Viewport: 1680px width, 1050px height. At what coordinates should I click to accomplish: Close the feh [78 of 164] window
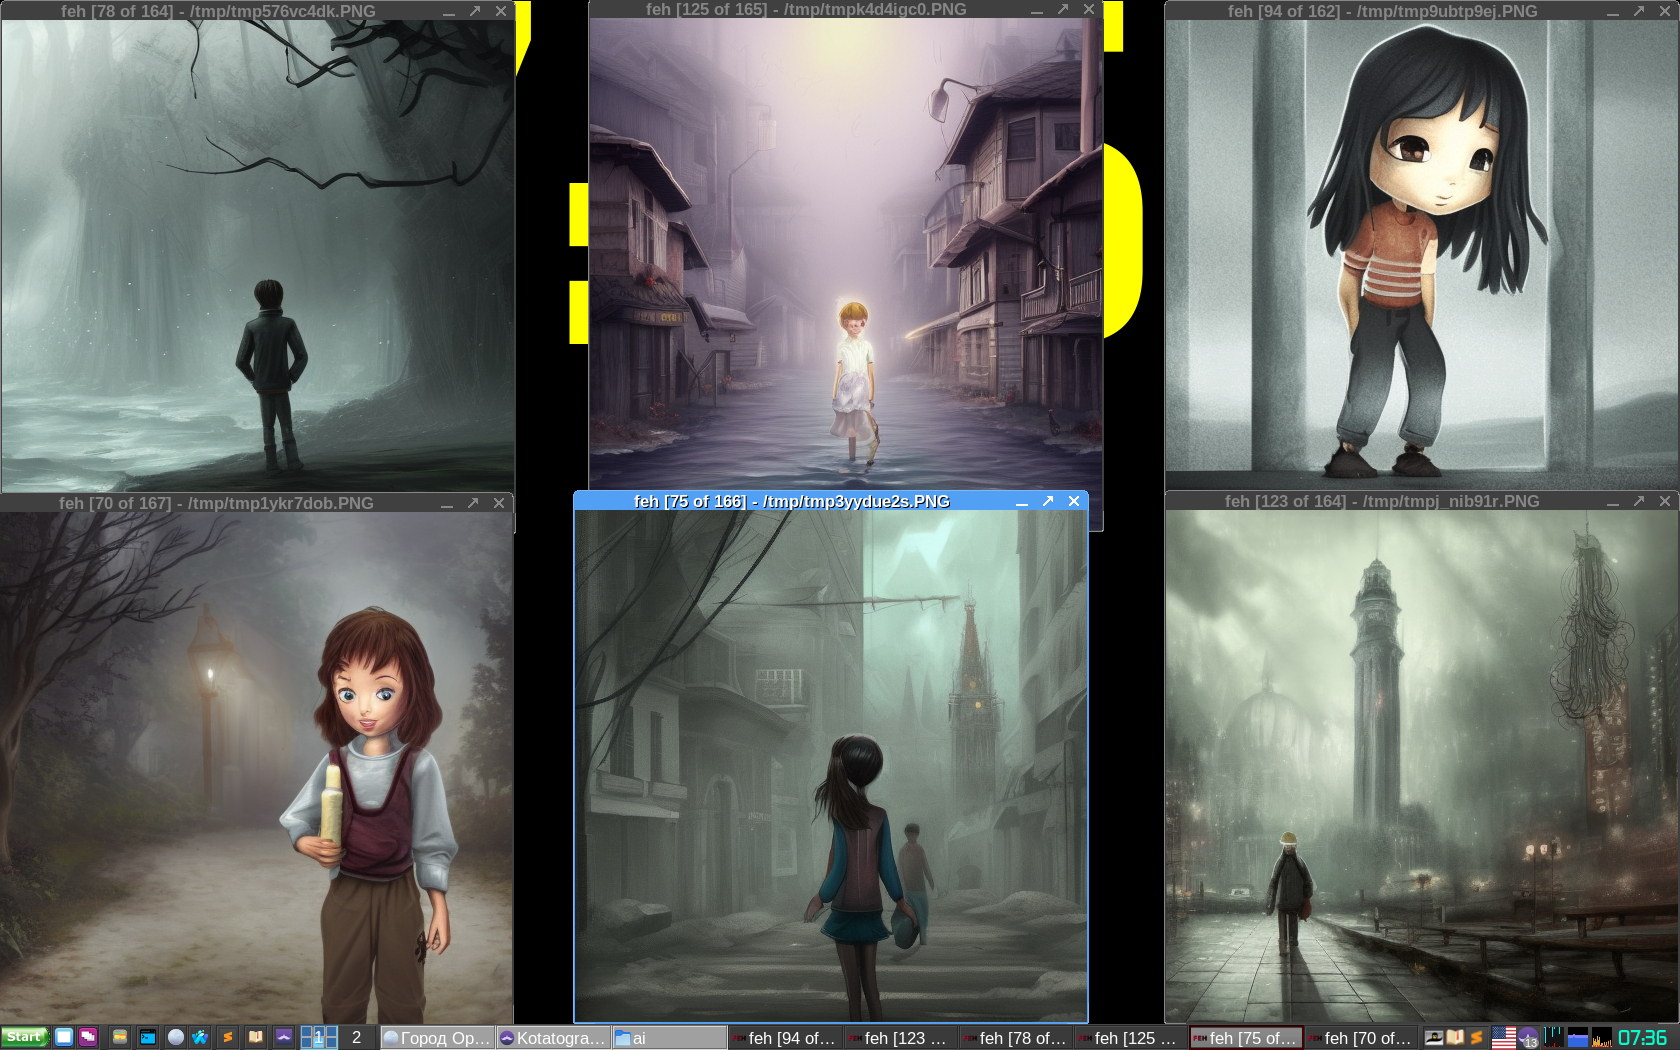(x=501, y=11)
